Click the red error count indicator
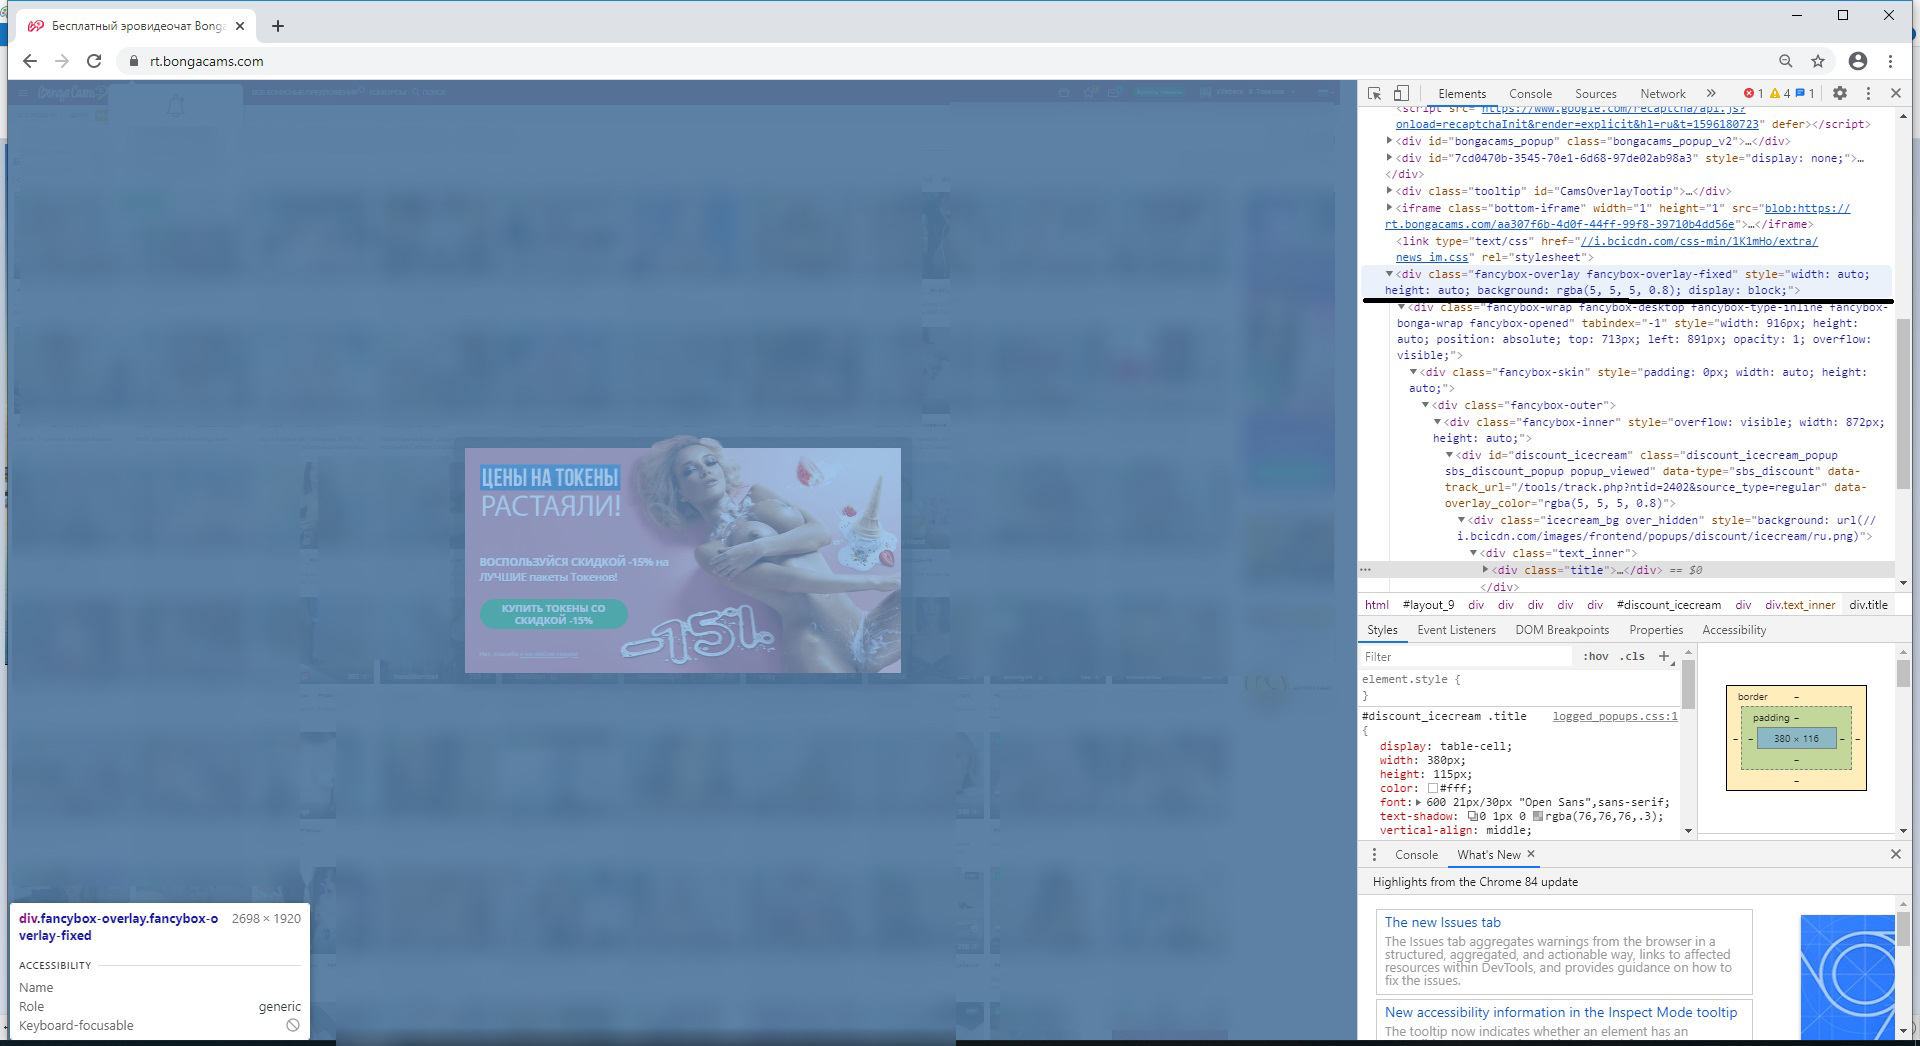Image resolution: width=1920 pixels, height=1046 pixels. click(x=1753, y=93)
